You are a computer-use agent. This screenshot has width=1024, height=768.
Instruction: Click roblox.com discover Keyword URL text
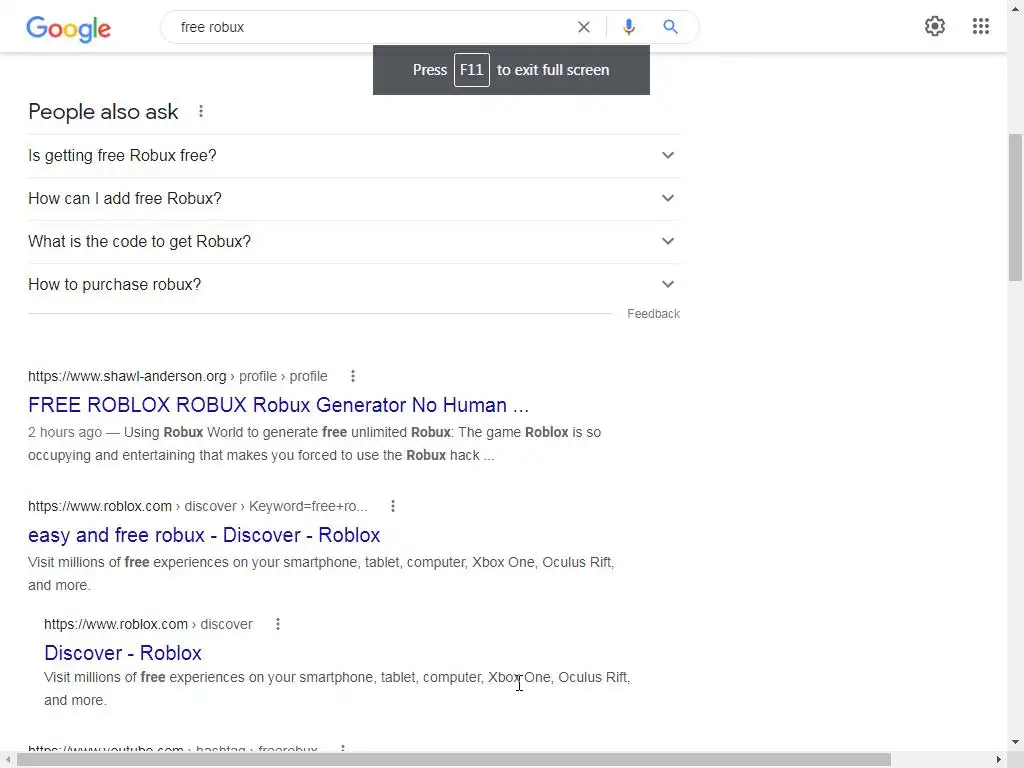pos(197,506)
